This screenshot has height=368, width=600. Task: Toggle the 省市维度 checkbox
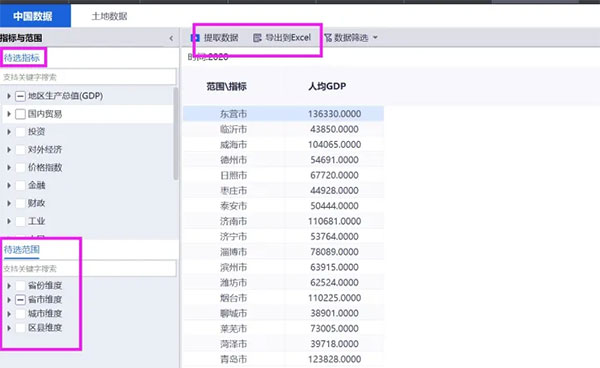pyautogui.click(x=20, y=300)
